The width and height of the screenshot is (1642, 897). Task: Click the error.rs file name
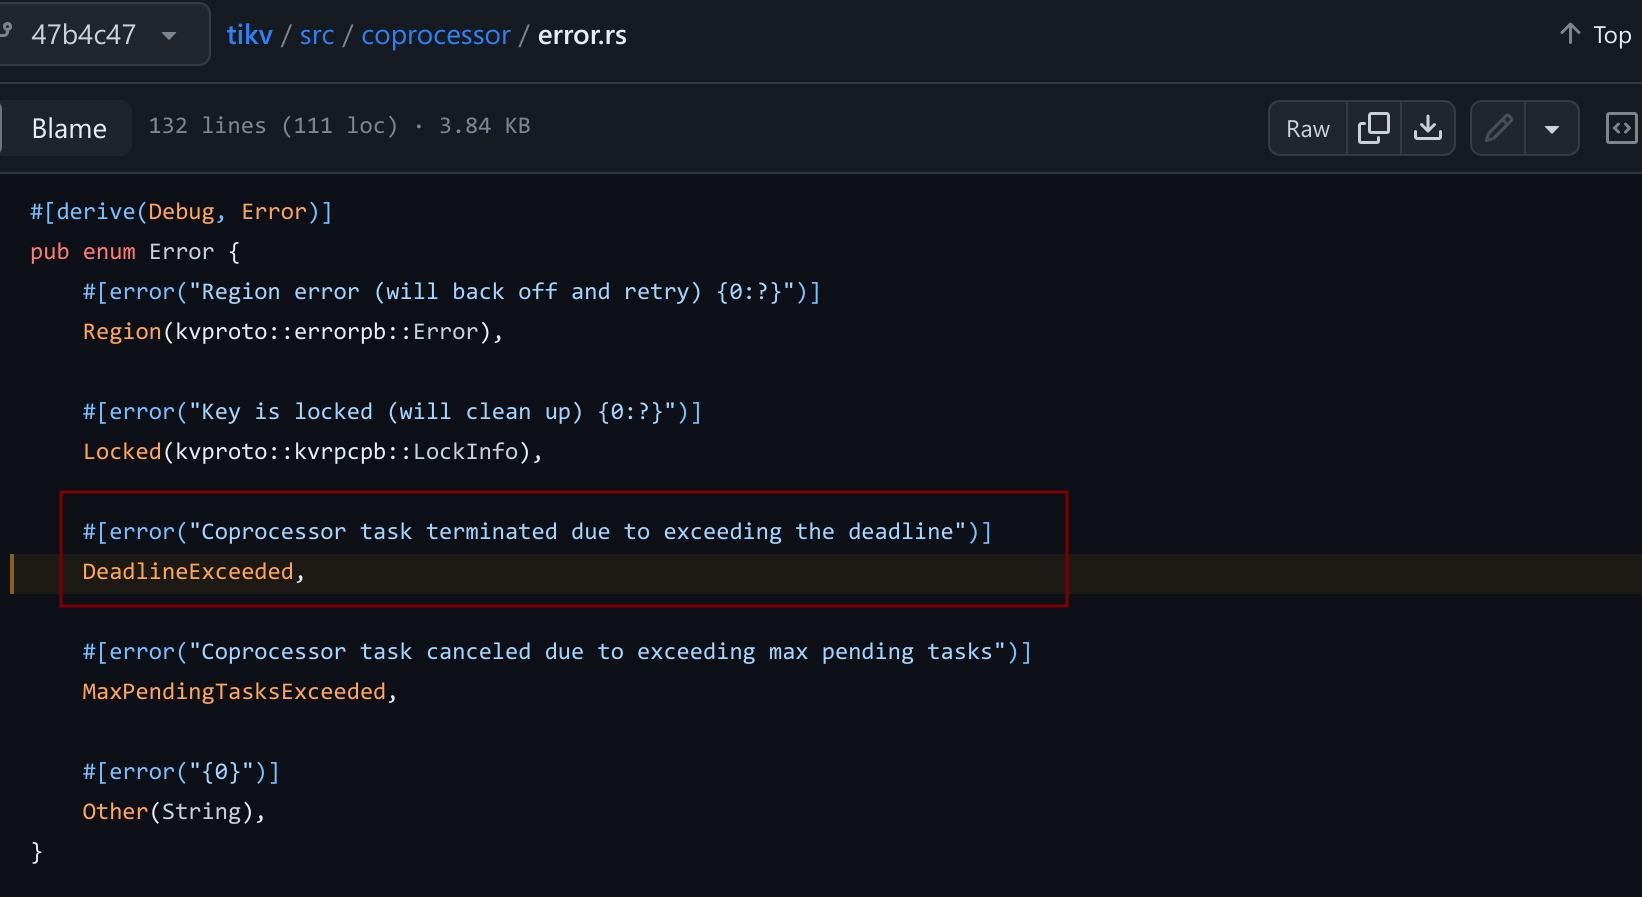tap(582, 35)
